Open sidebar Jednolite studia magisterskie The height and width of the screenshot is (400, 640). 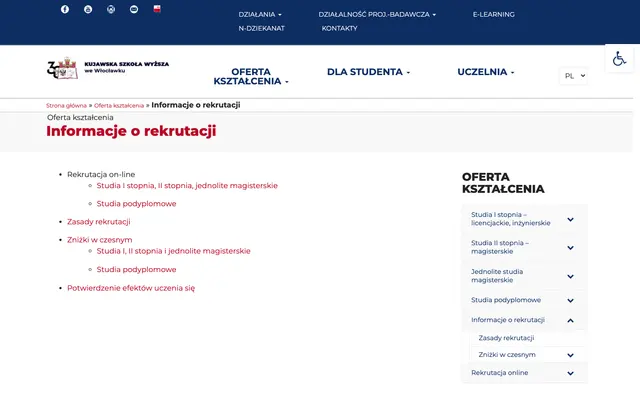(497, 276)
